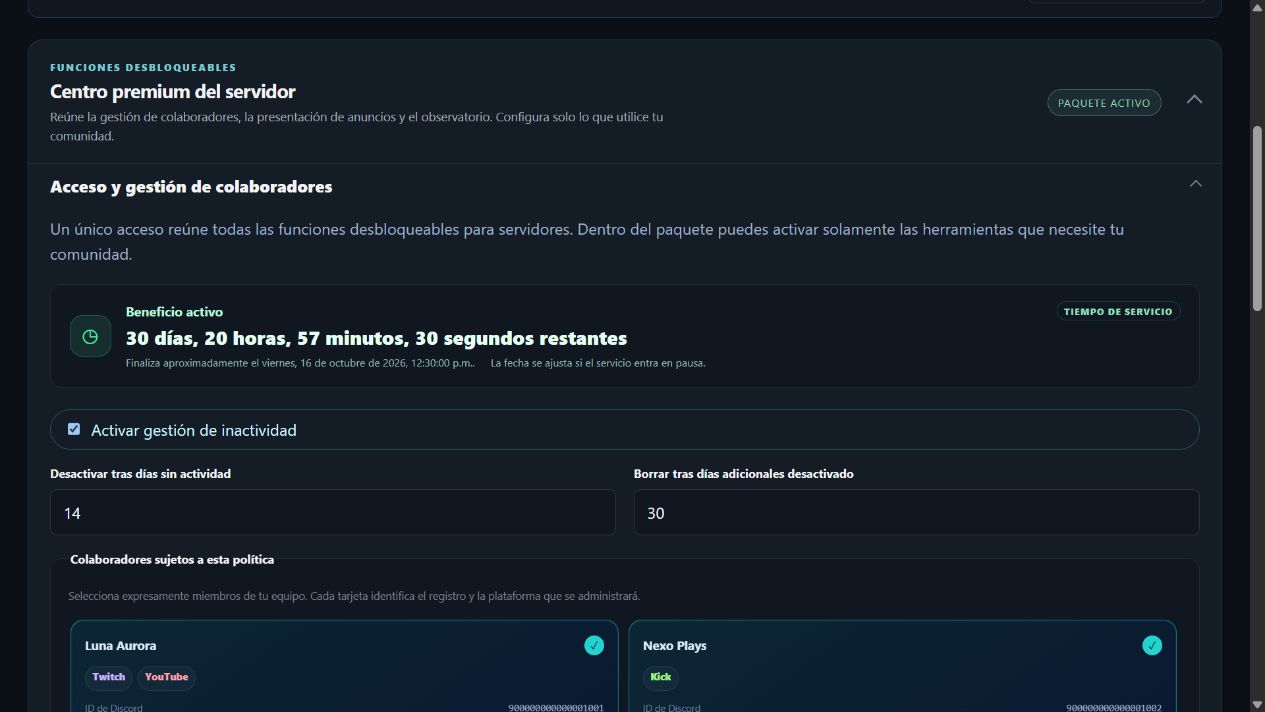Collapse Acceso y gestión de colaboradores panel

click(x=1194, y=184)
